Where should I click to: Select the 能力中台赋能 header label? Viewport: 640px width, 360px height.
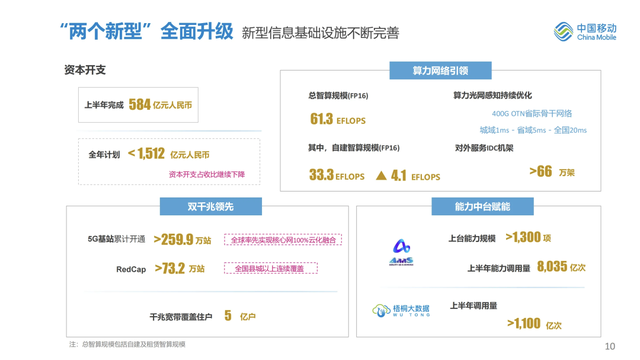(482, 207)
